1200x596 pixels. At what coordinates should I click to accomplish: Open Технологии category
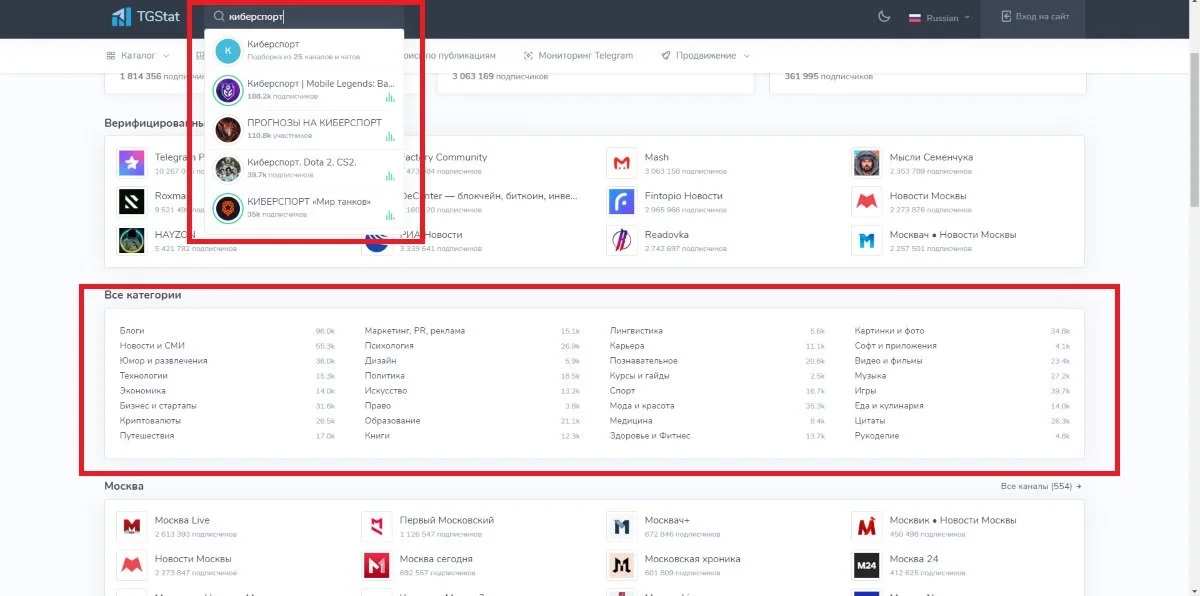pyautogui.click(x=143, y=375)
